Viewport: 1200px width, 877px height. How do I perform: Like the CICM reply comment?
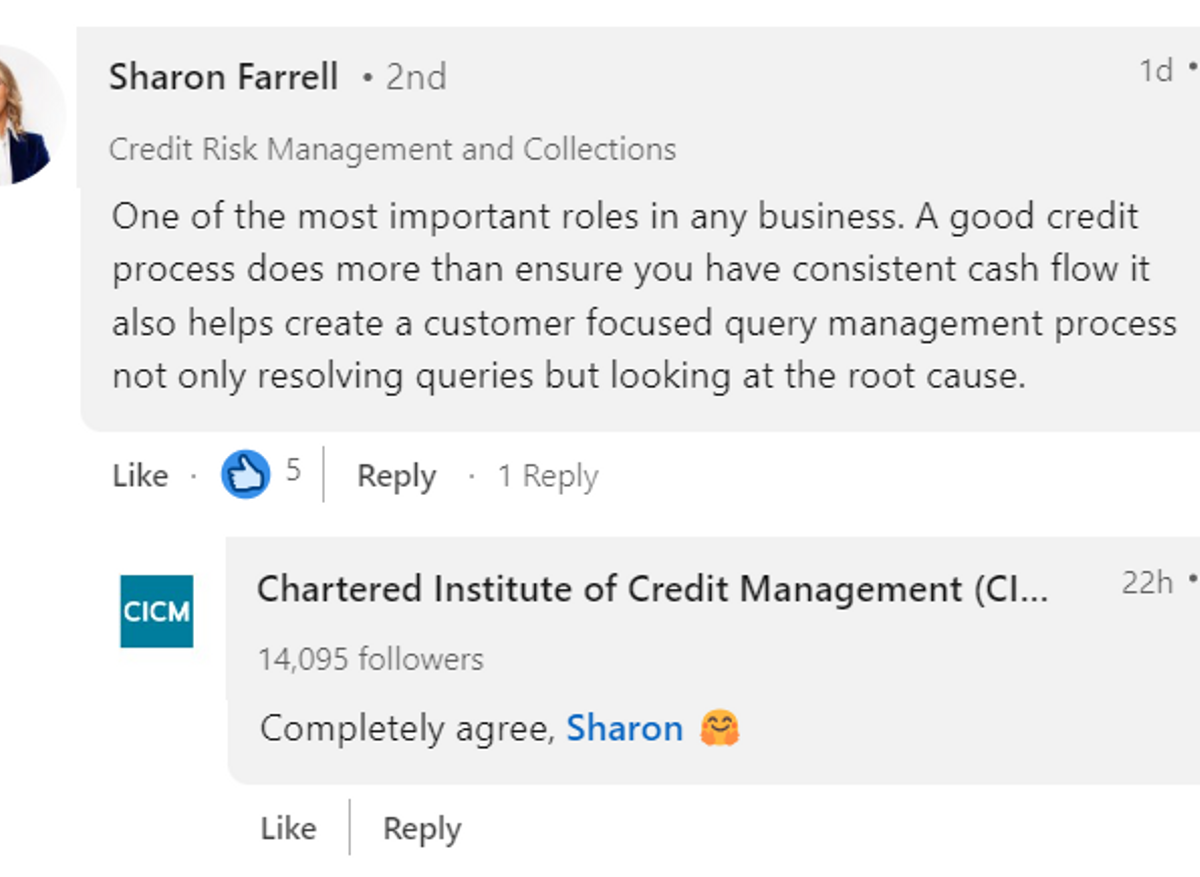(288, 828)
